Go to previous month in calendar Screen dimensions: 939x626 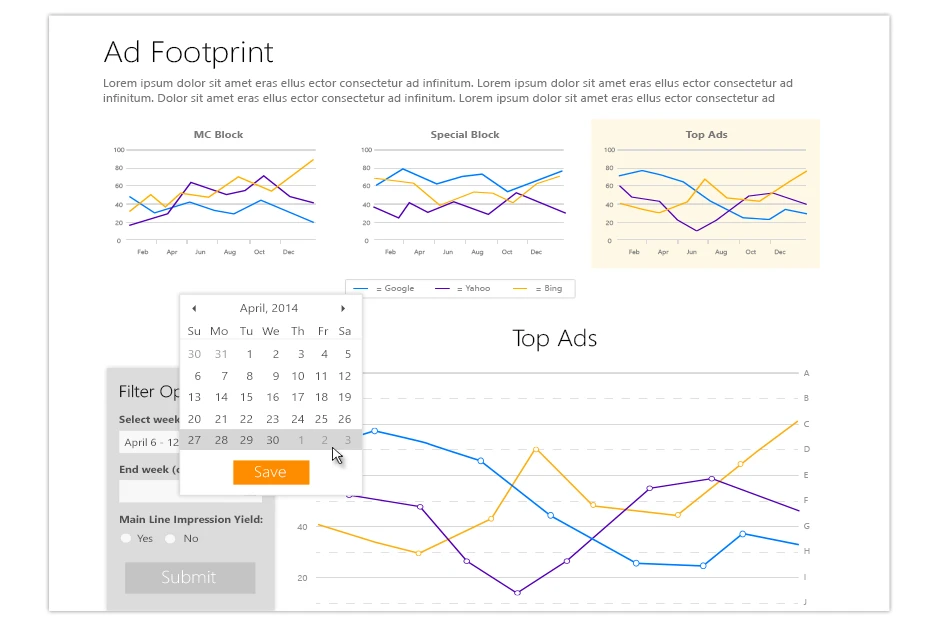click(x=194, y=309)
